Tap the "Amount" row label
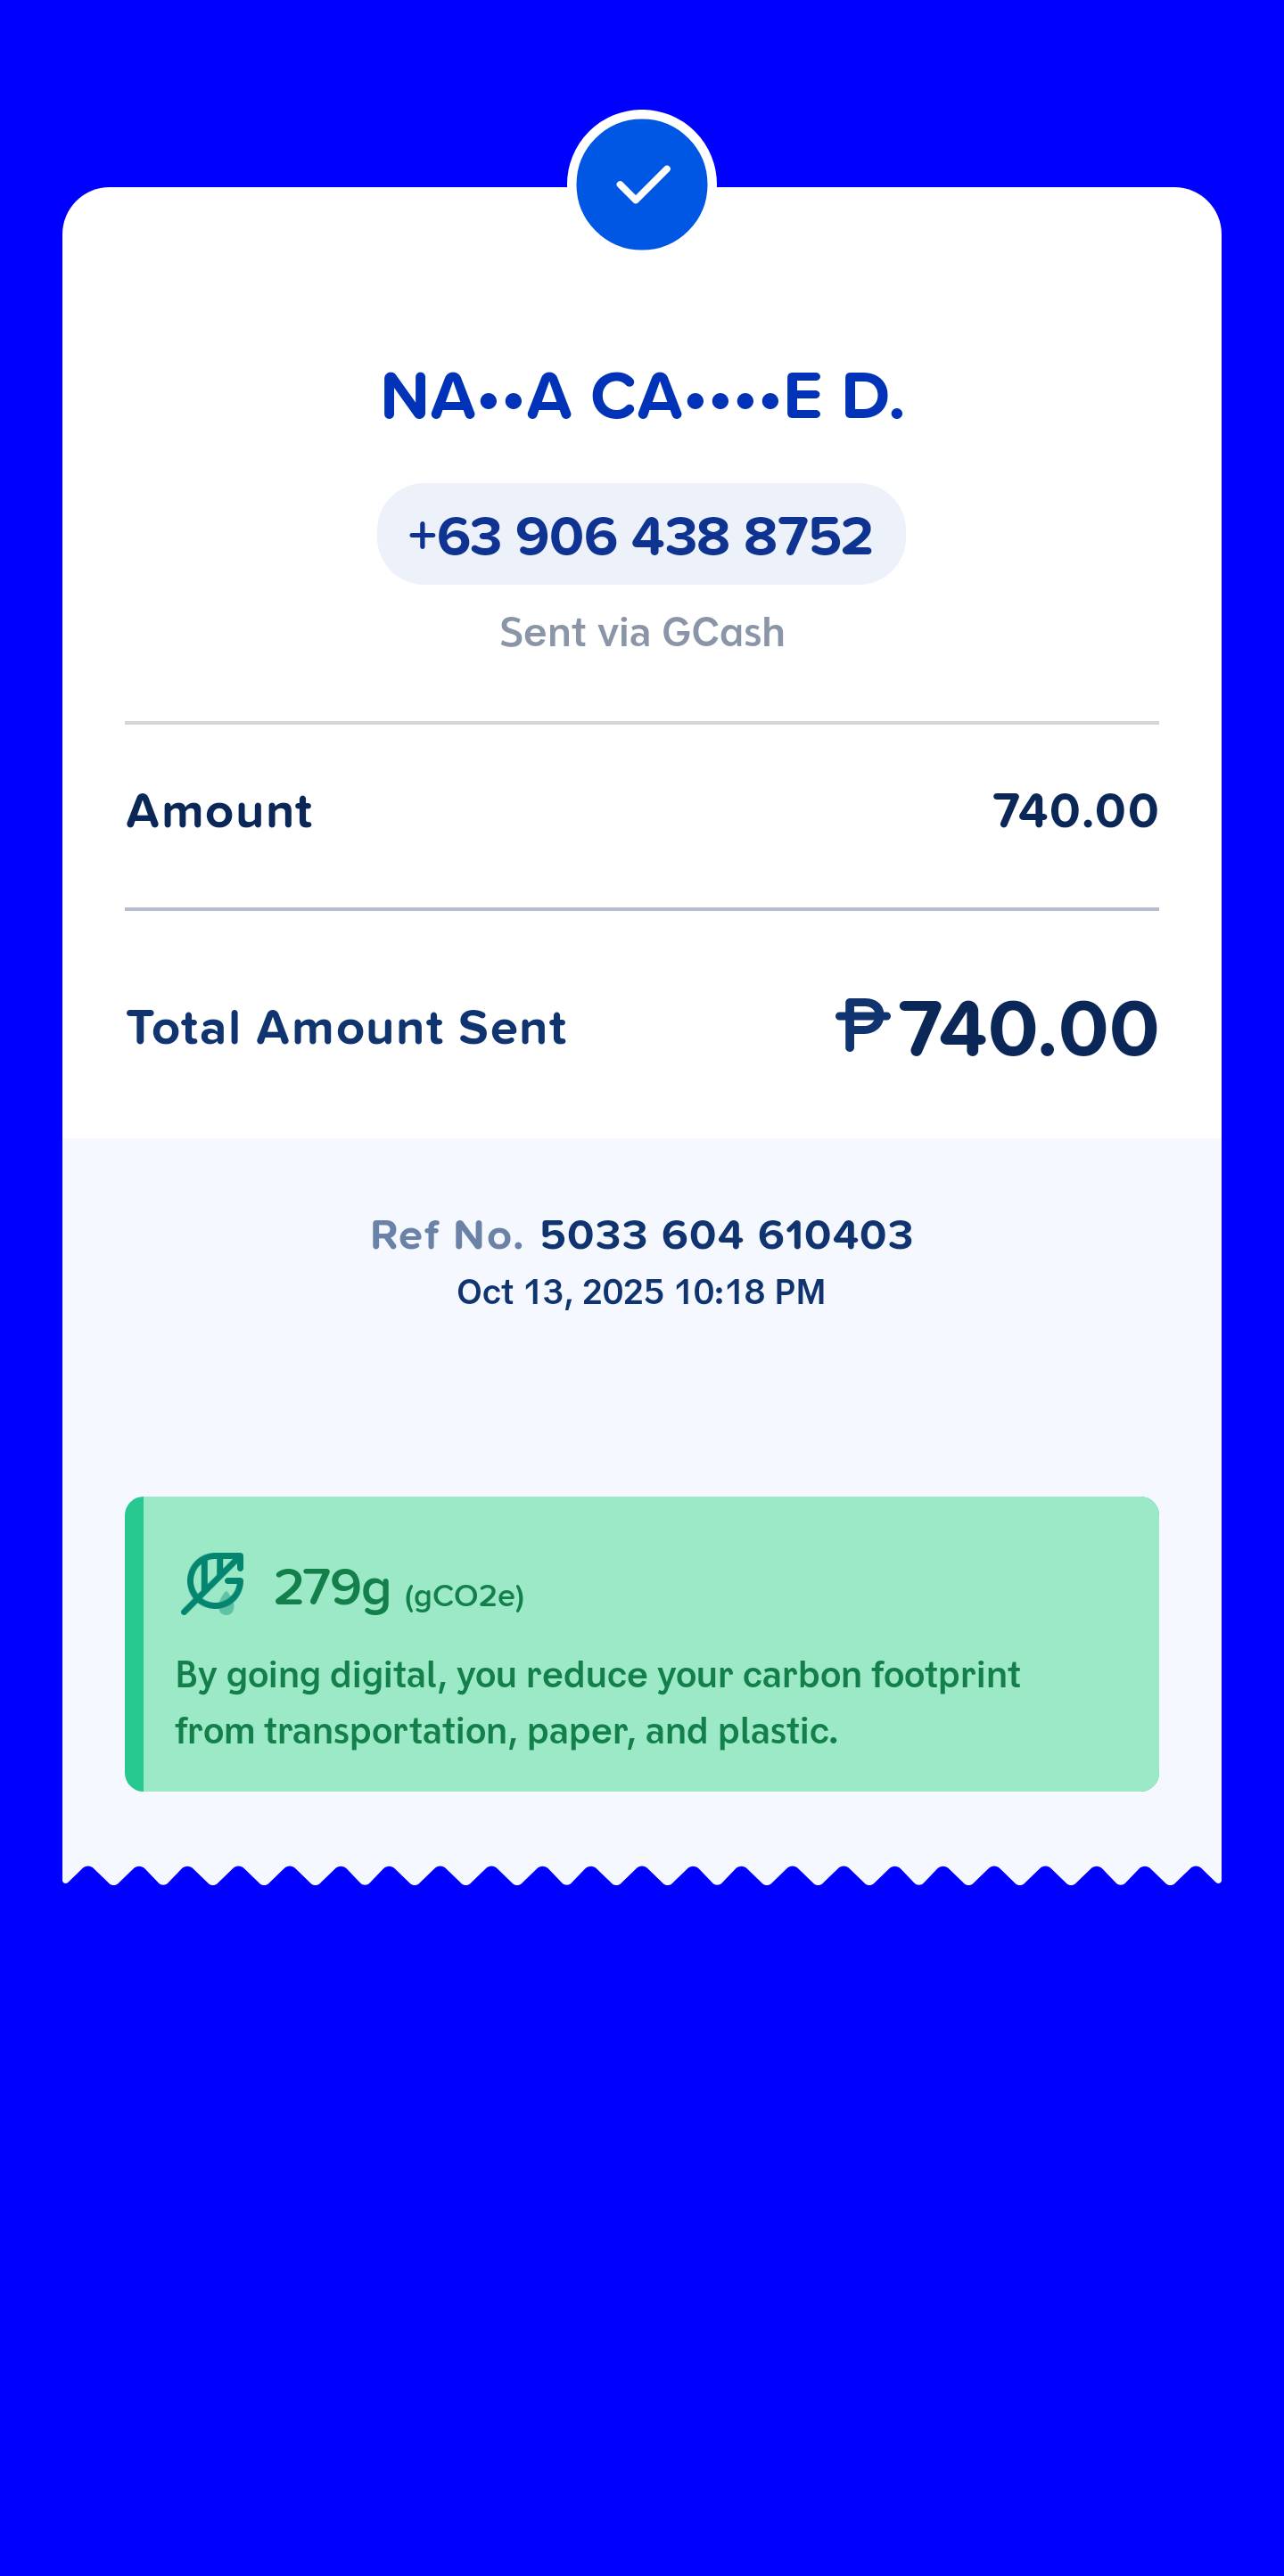The width and height of the screenshot is (1284, 2576). click(219, 811)
